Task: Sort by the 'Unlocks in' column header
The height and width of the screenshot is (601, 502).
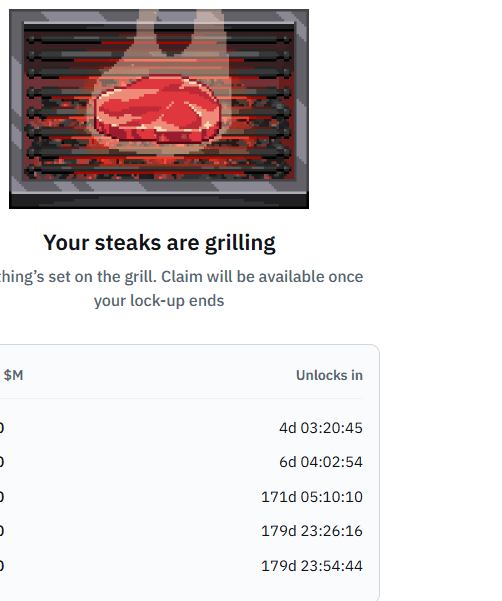Action: pyautogui.click(x=329, y=375)
